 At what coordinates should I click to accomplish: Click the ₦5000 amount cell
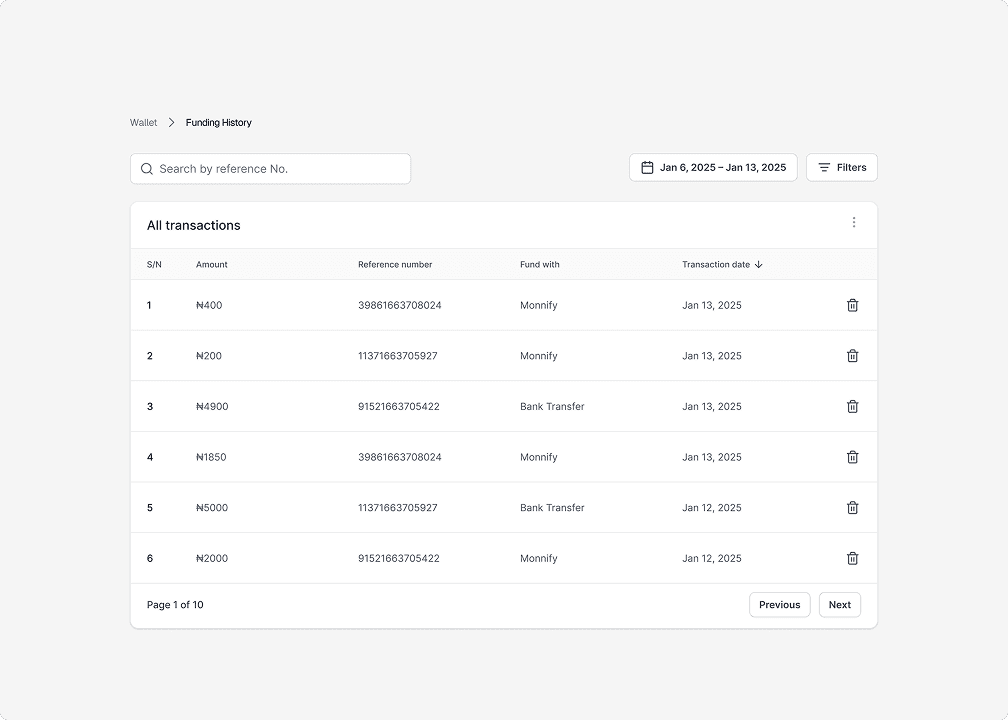coord(212,508)
